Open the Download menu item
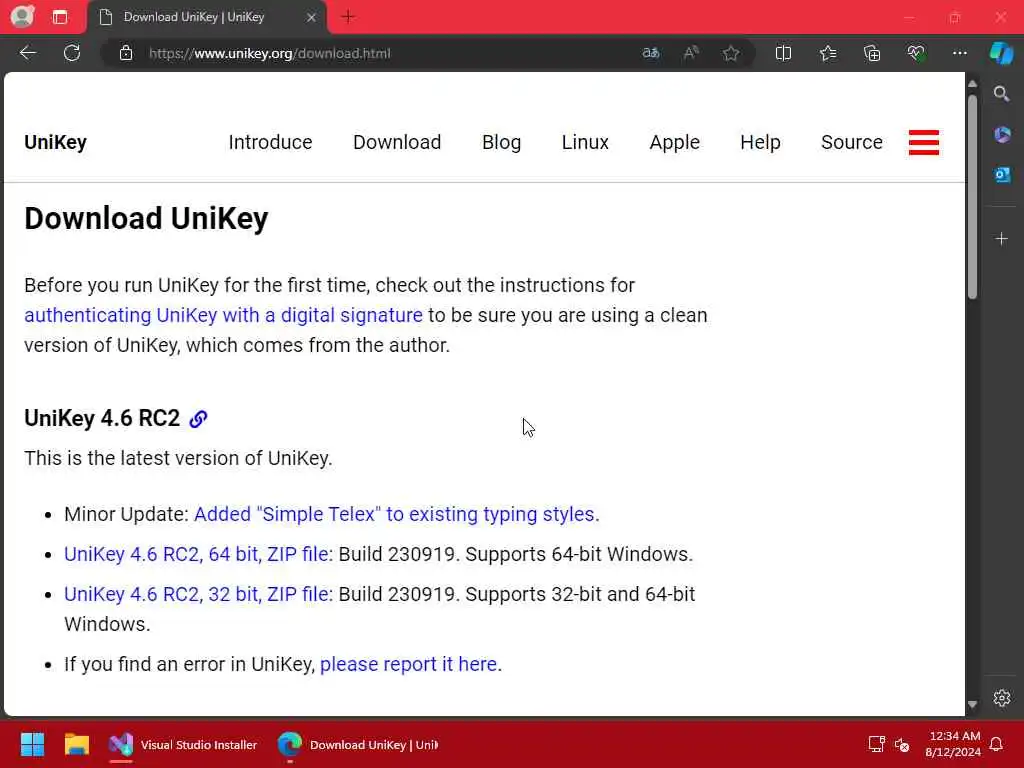 (x=397, y=142)
